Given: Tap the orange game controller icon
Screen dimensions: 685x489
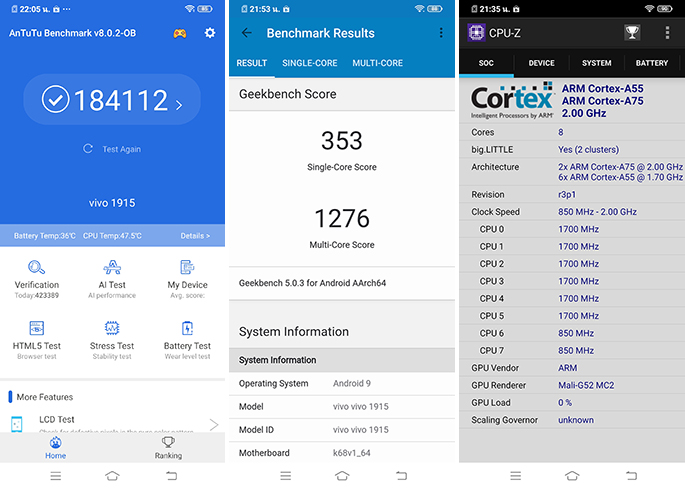Looking at the screenshot, I should (x=180, y=33).
